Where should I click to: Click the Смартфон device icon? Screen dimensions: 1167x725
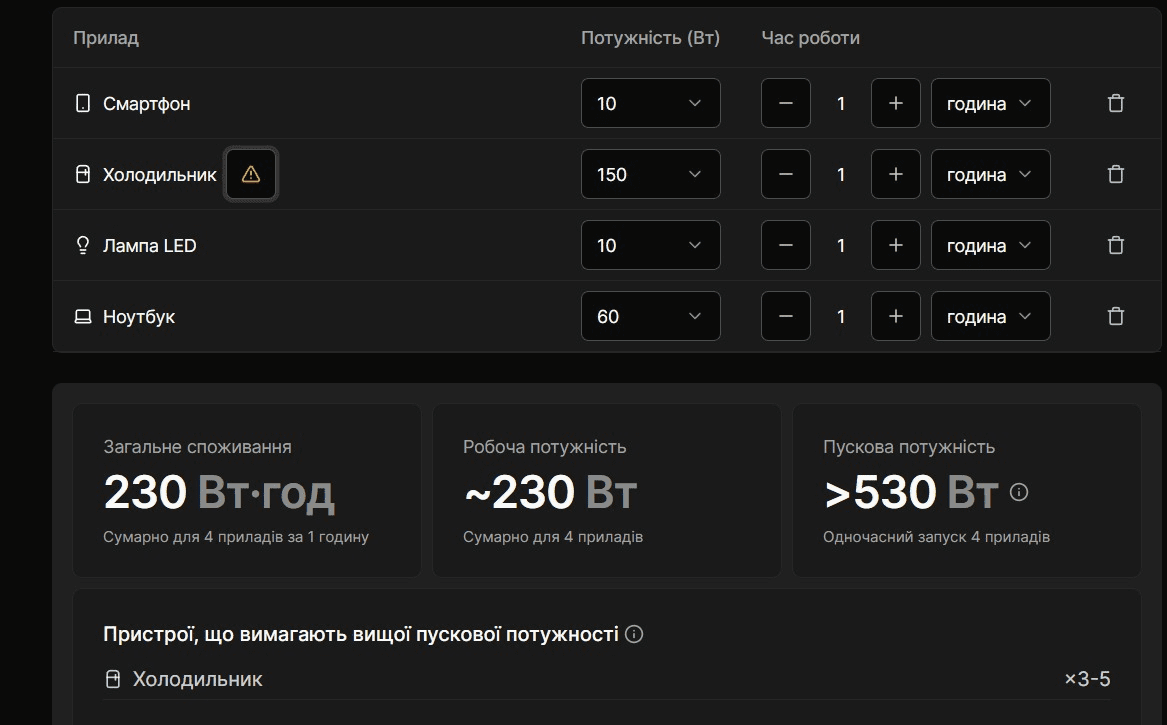(x=83, y=103)
